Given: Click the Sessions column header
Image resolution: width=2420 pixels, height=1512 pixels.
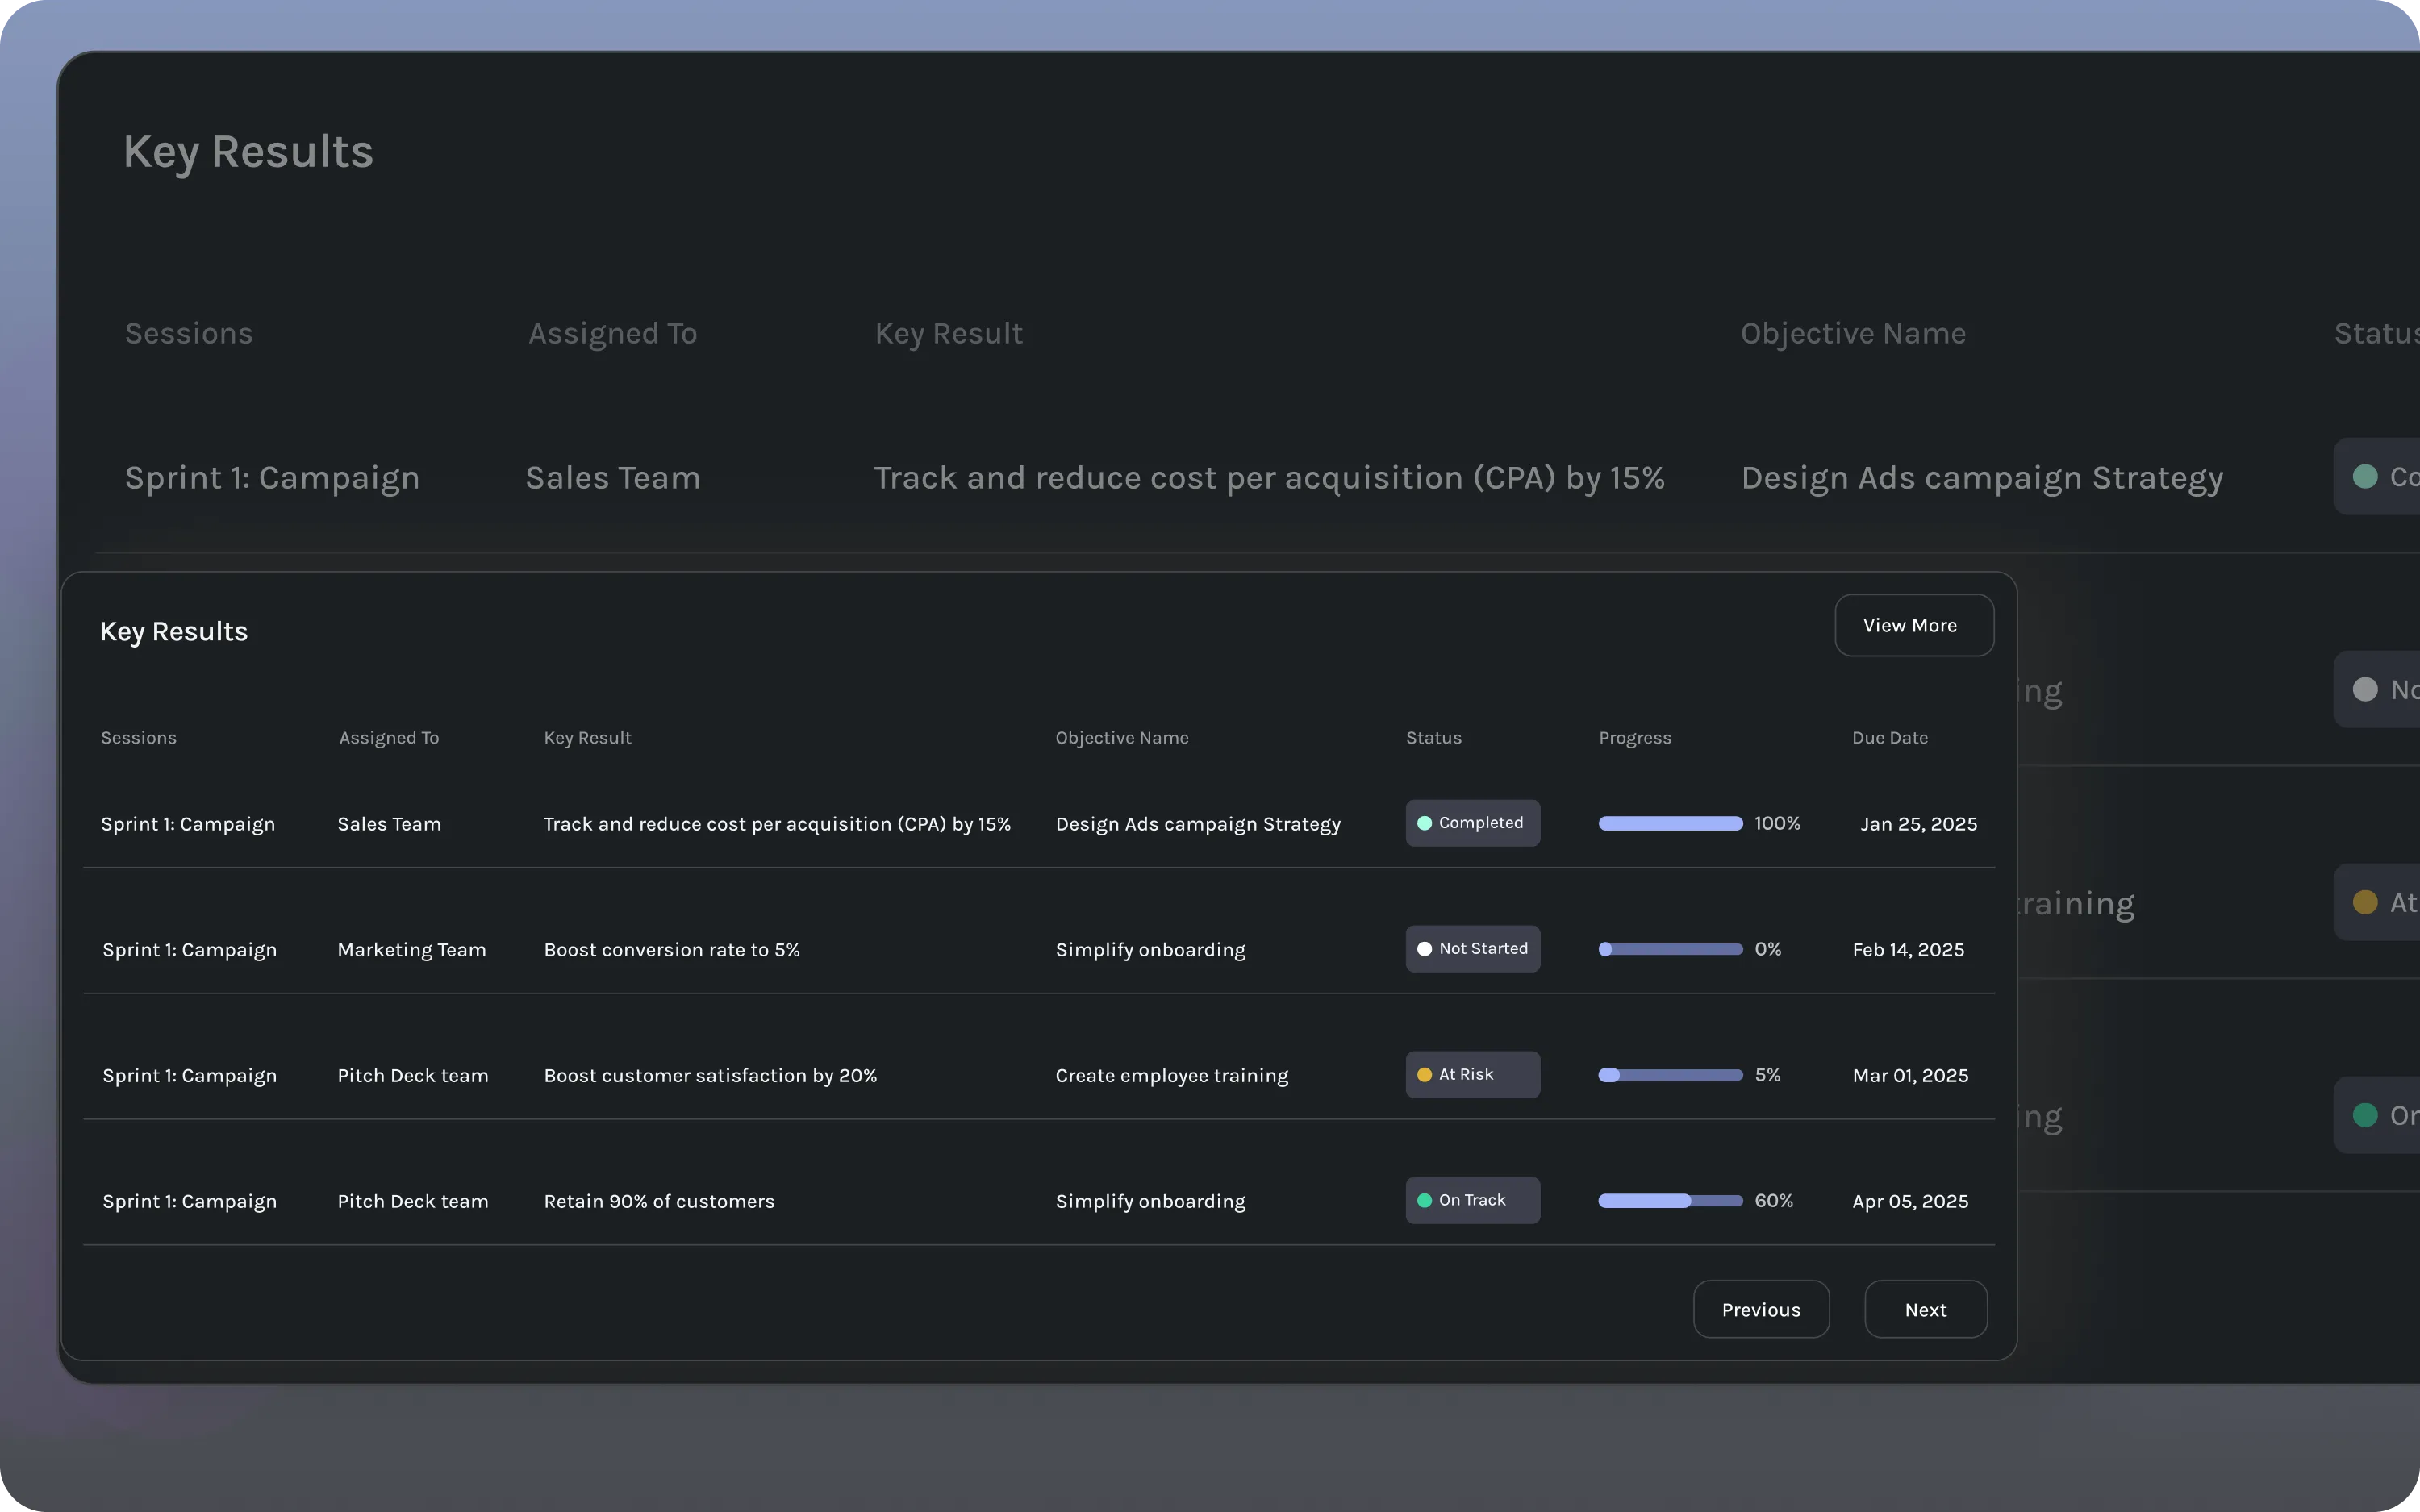Looking at the screenshot, I should (x=139, y=738).
